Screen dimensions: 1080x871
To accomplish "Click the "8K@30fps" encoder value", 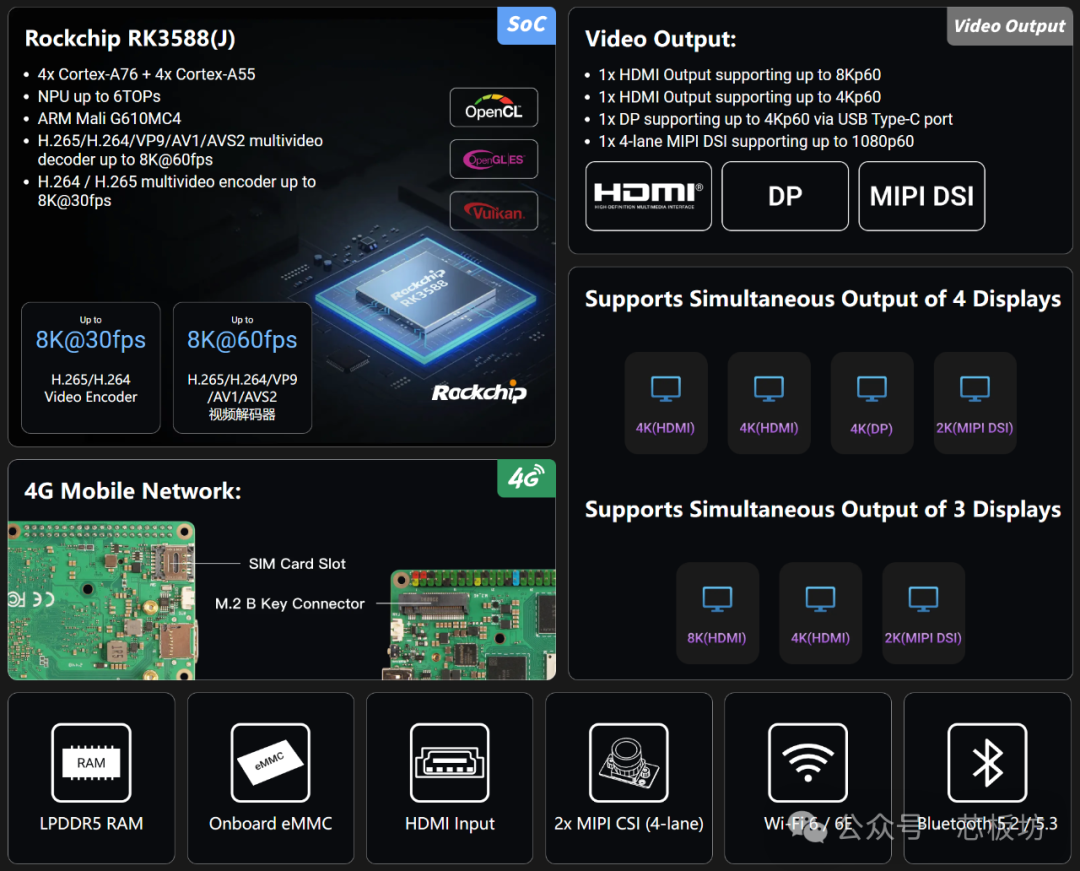I will pyautogui.click(x=91, y=340).
